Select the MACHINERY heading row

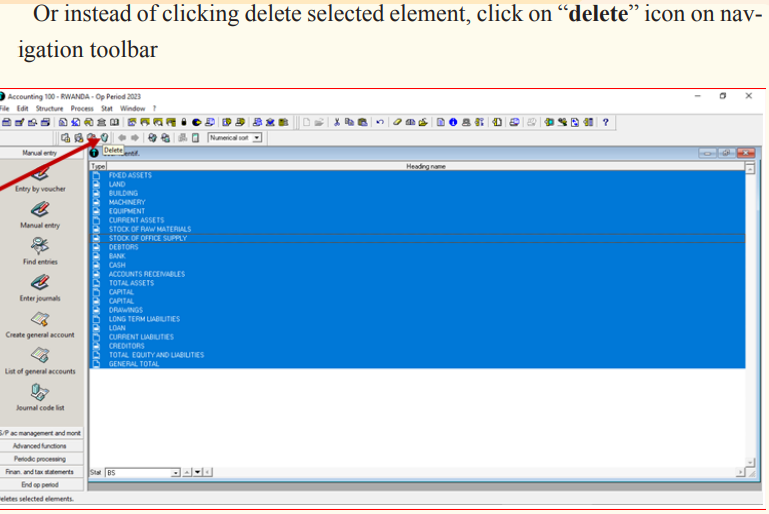click(x=417, y=202)
